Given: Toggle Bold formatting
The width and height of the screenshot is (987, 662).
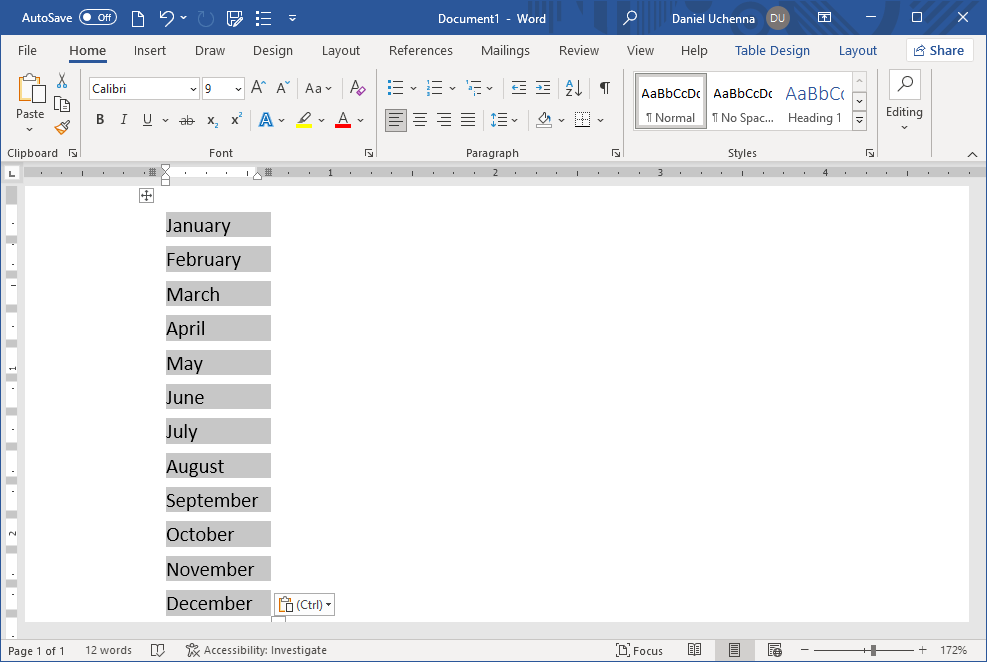Looking at the screenshot, I should [100, 120].
